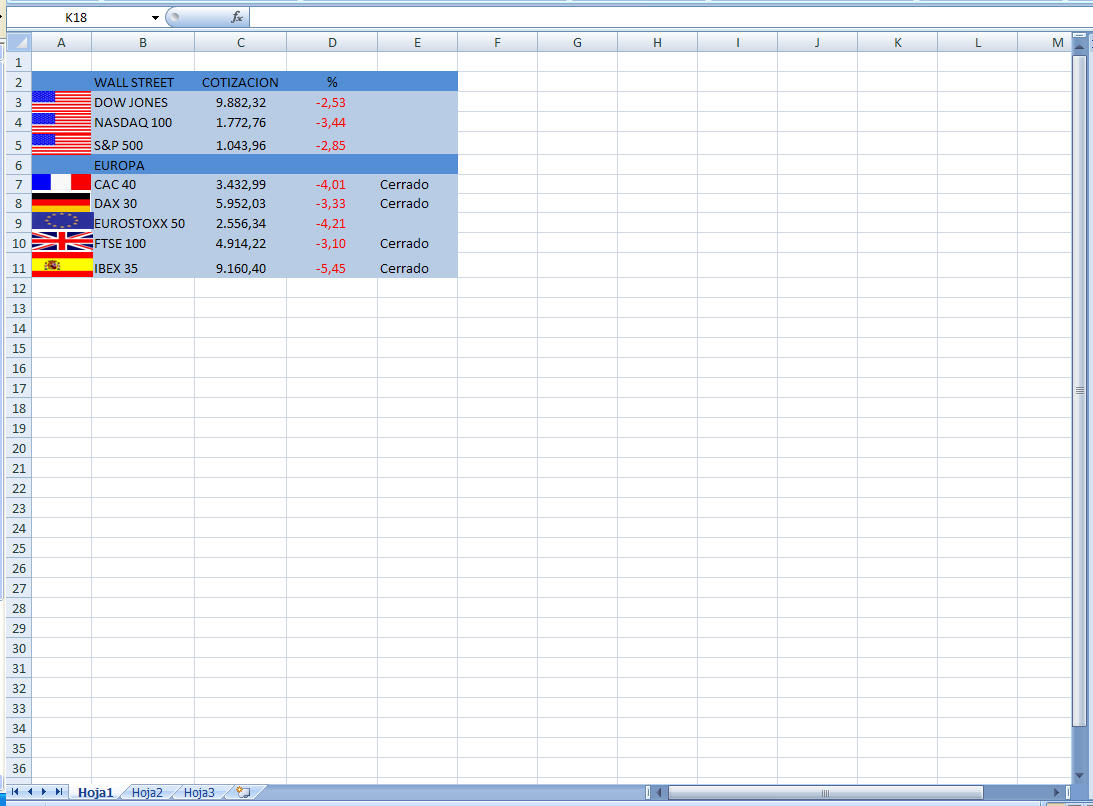The image size is (1093, 806).
Task: Click the Insert Function fx icon
Action: (237, 17)
